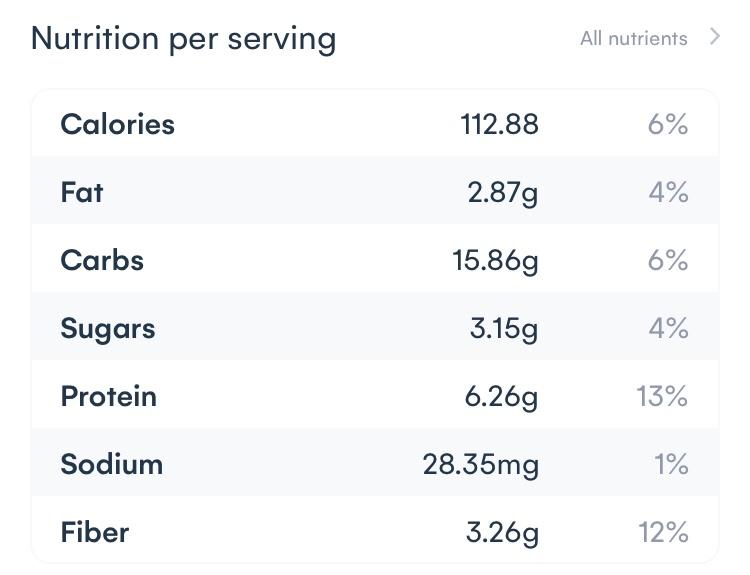Click the Nutrition per serving heading

pyautogui.click(x=184, y=39)
